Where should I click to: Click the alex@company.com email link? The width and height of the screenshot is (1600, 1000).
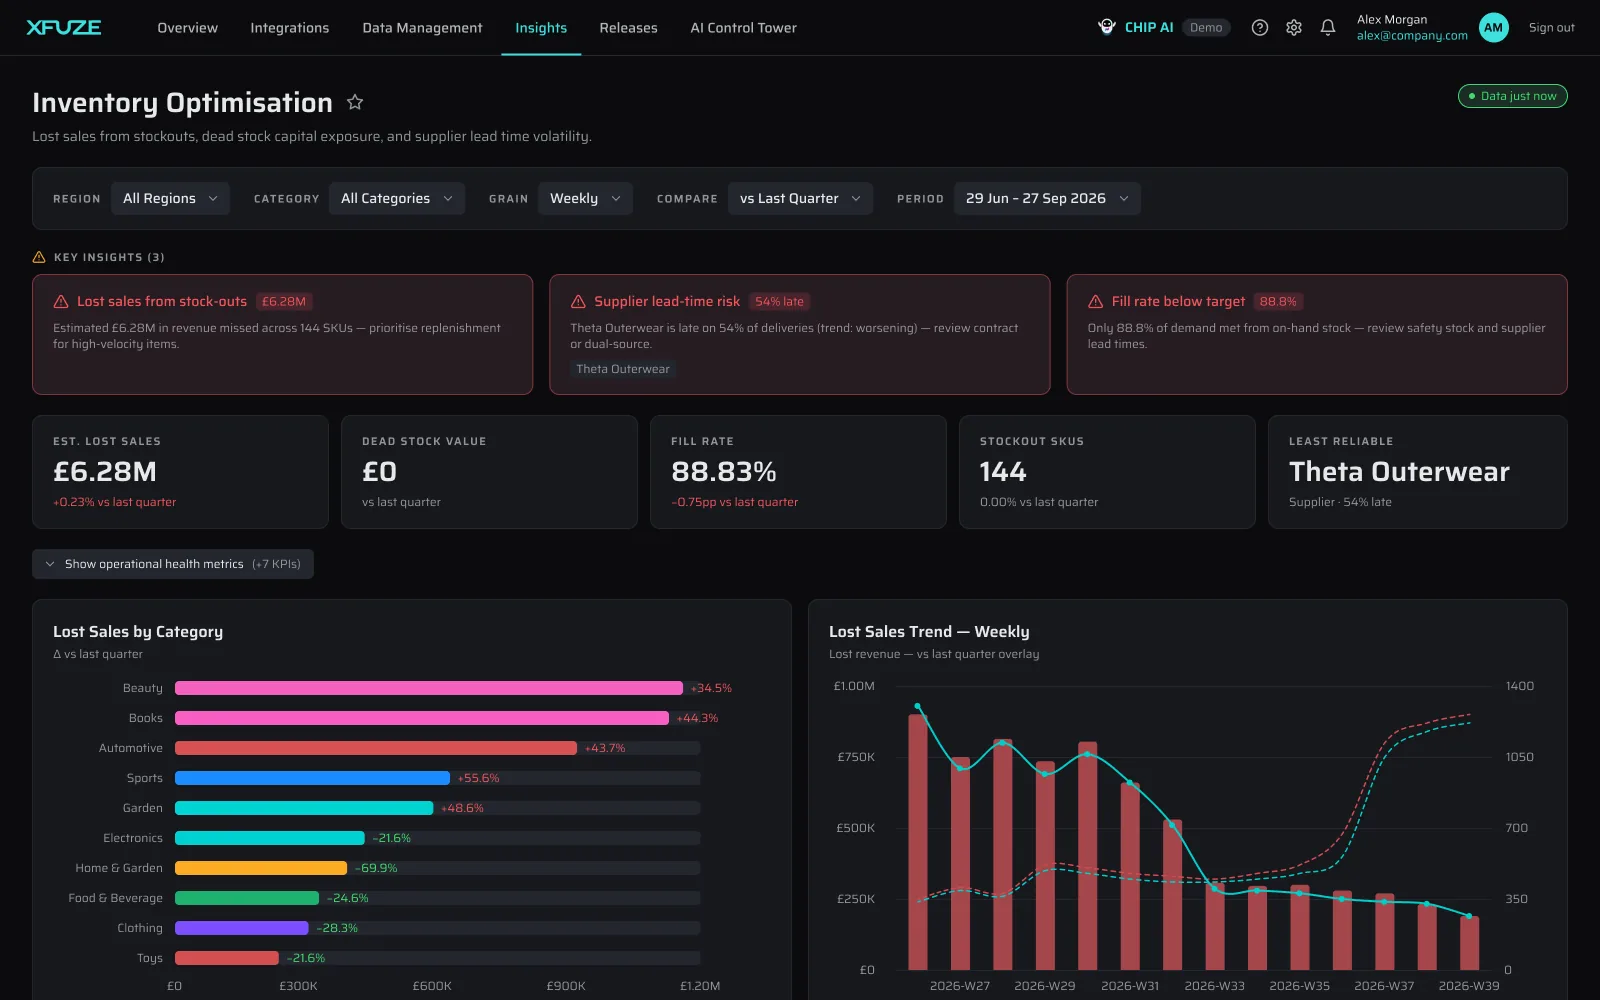(1412, 36)
